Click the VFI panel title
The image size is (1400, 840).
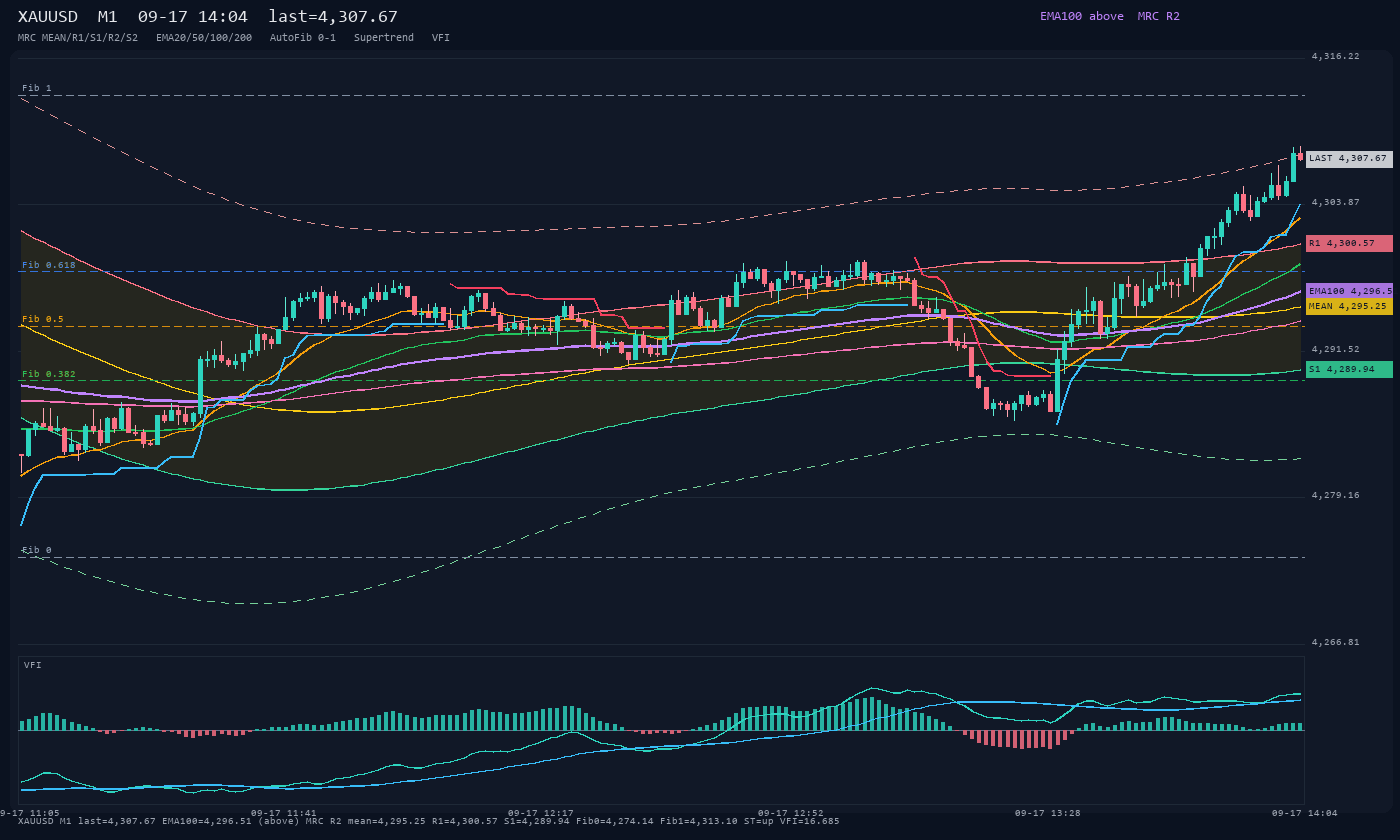[x=33, y=665]
